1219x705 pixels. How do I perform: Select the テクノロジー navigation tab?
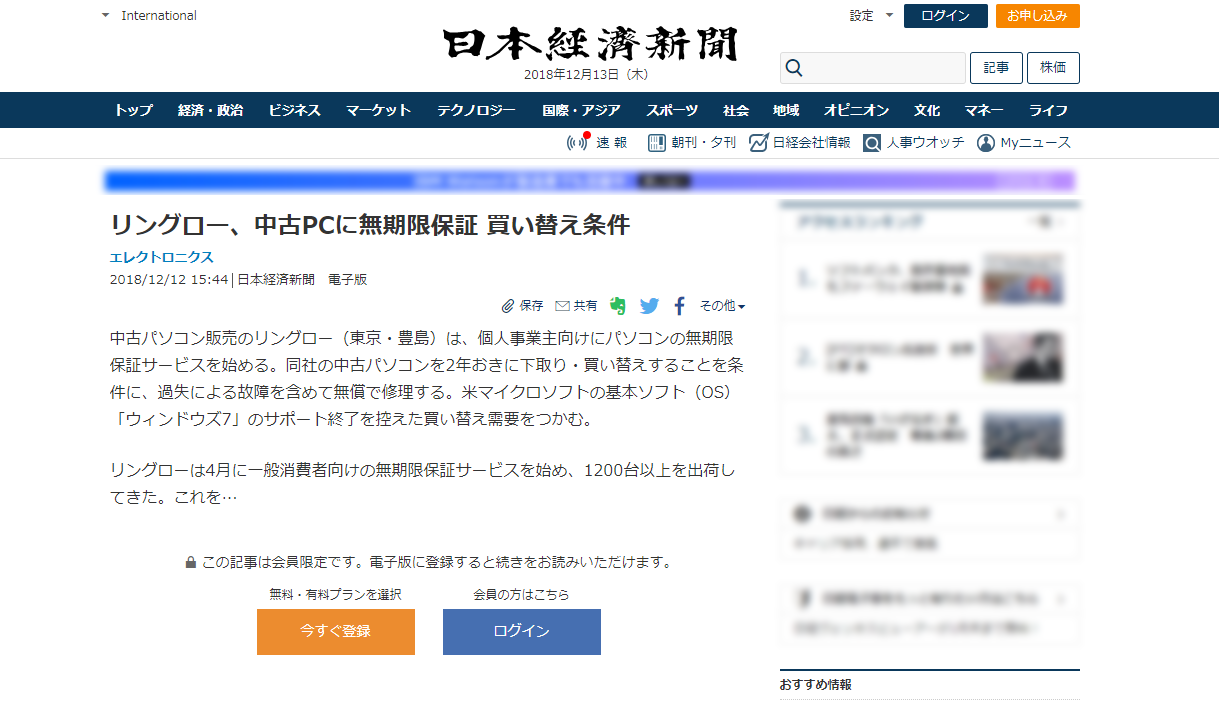point(476,110)
